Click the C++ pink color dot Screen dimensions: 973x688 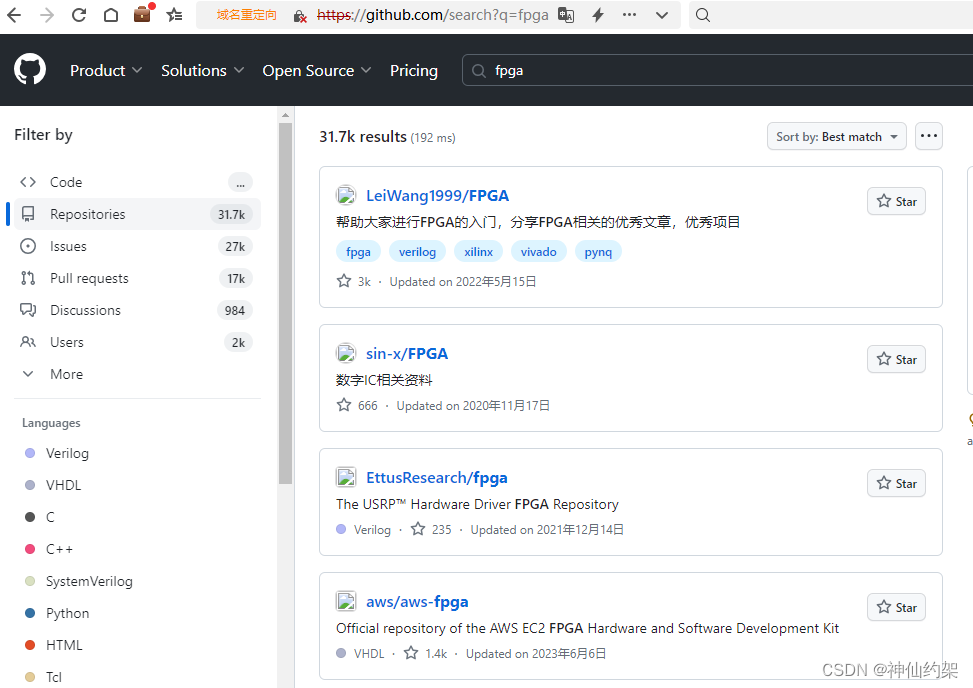pos(30,549)
